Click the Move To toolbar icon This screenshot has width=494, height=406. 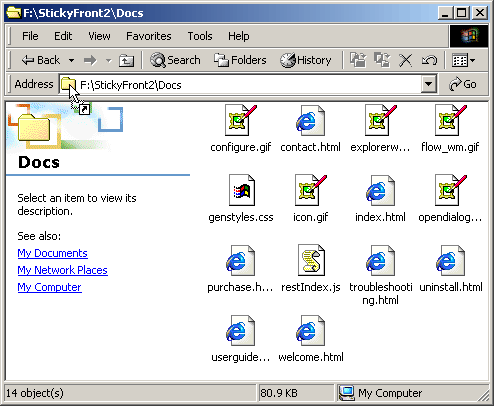click(358, 60)
